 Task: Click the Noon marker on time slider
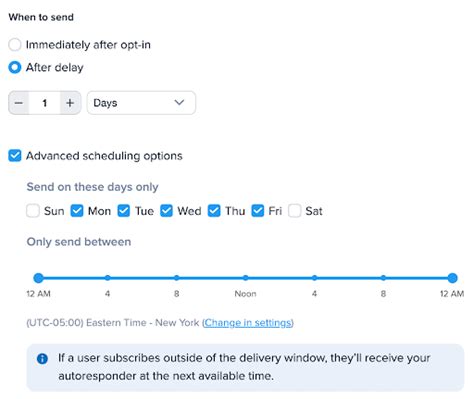[246, 278]
